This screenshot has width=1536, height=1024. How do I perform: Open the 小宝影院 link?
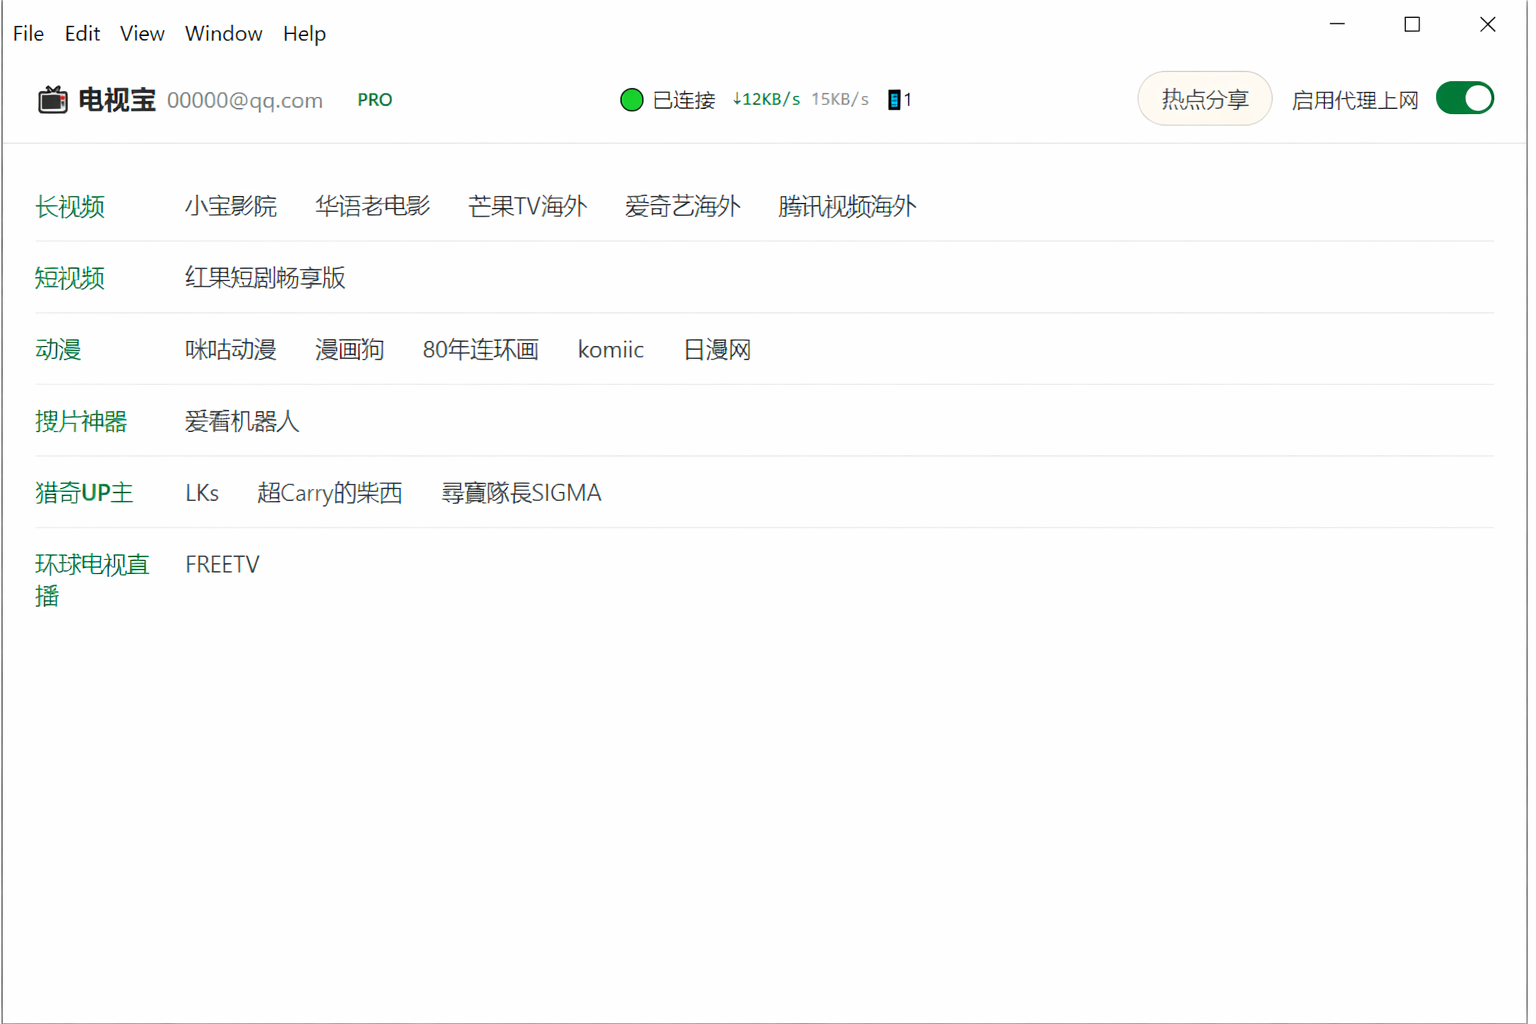pyautogui.click(x=230, y=207)
